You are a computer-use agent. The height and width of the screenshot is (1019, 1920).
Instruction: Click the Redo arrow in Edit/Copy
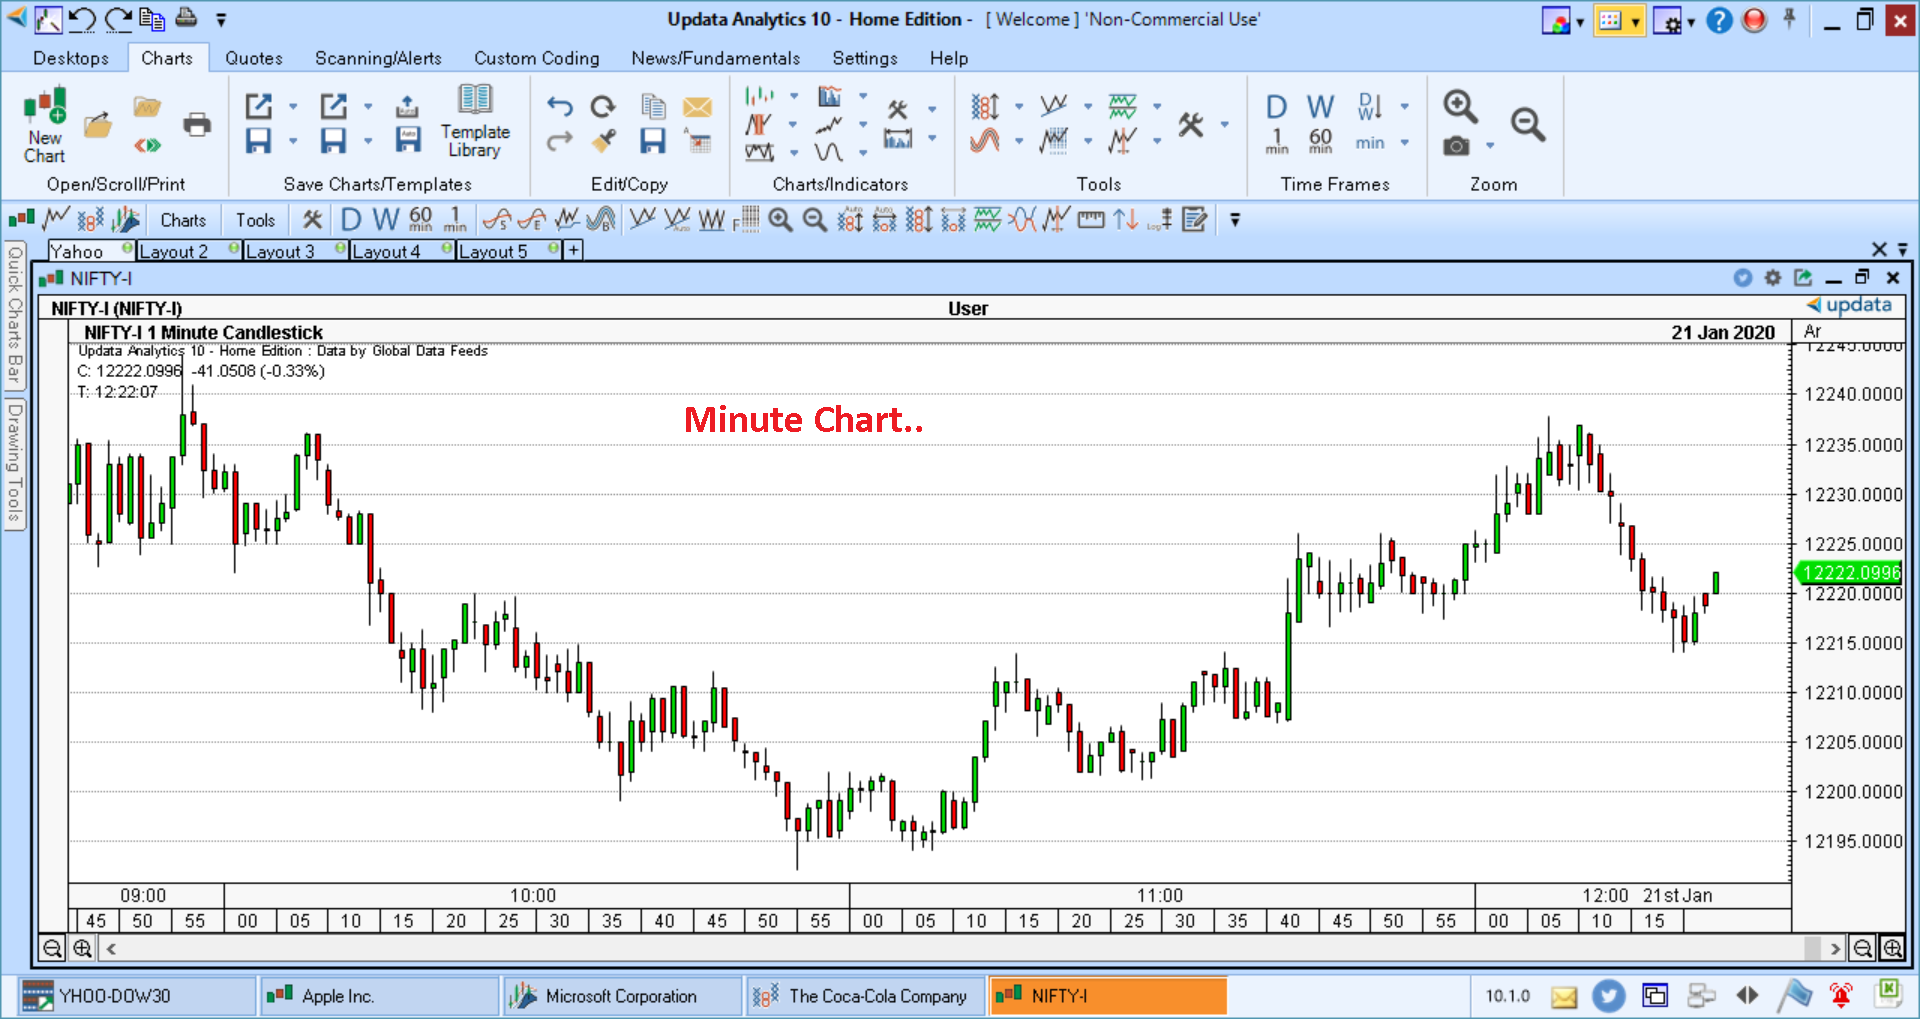coord(560,141)
